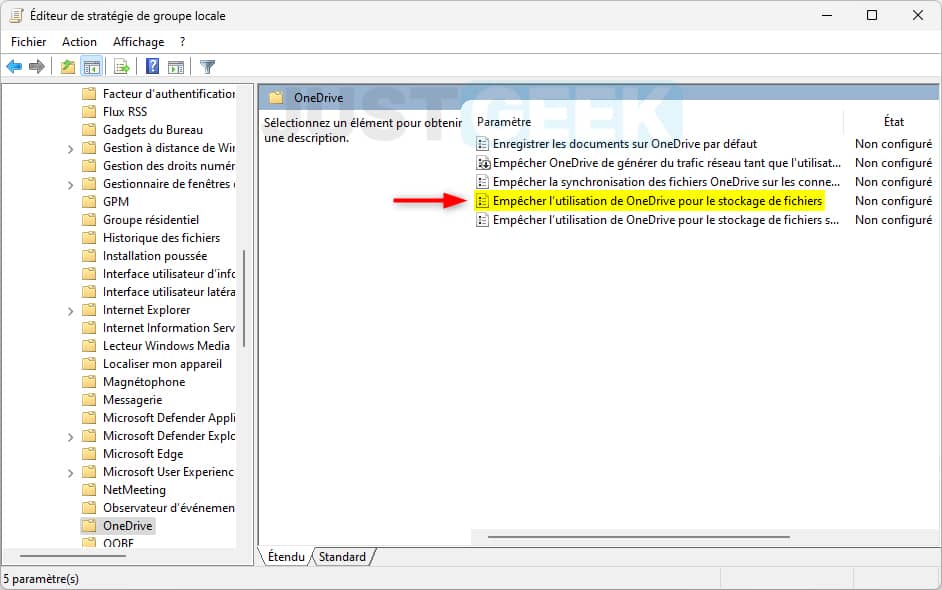The width and height of the screenshot is (942, 590).
Task: Select the last Empêcher l'utilisation policy ending in s...
Action: pyautogui.click(x=666, y=220)
